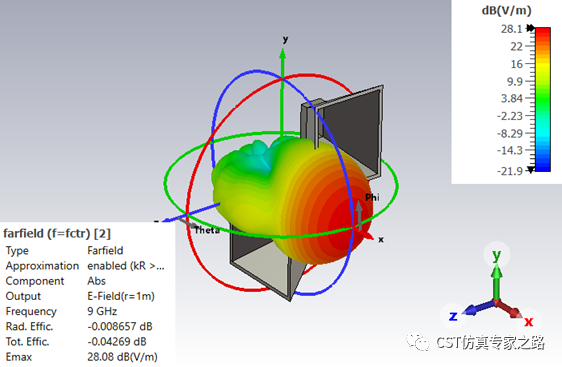The width and height of the screenshot is (562, 367).
Task: Click the blue z-axis arrow in orientation gizmo
Action: click(x=478, y=308)
